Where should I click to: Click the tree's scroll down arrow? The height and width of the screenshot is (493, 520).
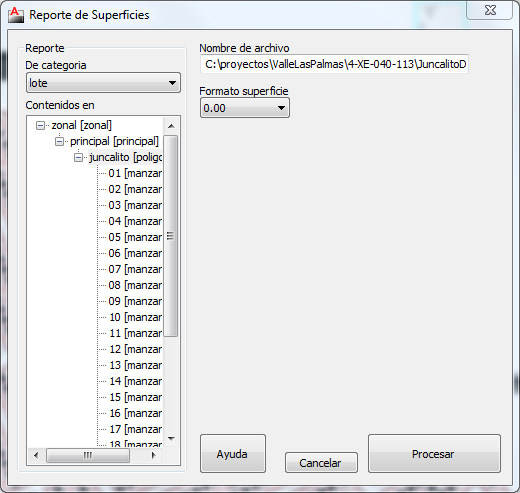coord(171,439)
